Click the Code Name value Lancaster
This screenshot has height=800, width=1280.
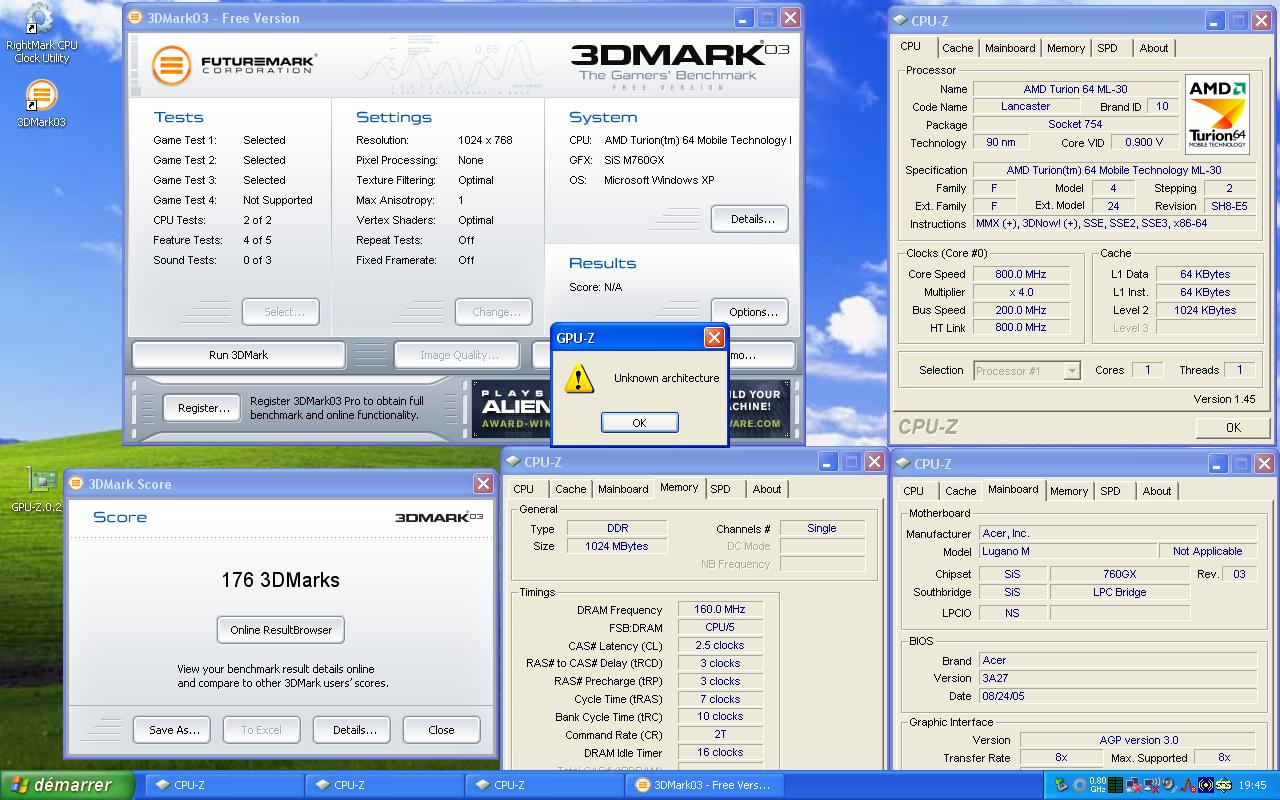(x=1025, y=106)
